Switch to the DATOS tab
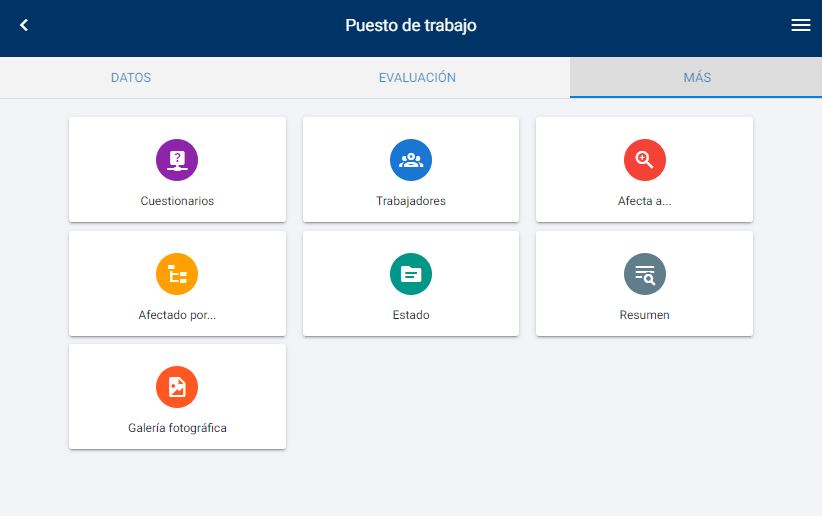 point(131,78)
